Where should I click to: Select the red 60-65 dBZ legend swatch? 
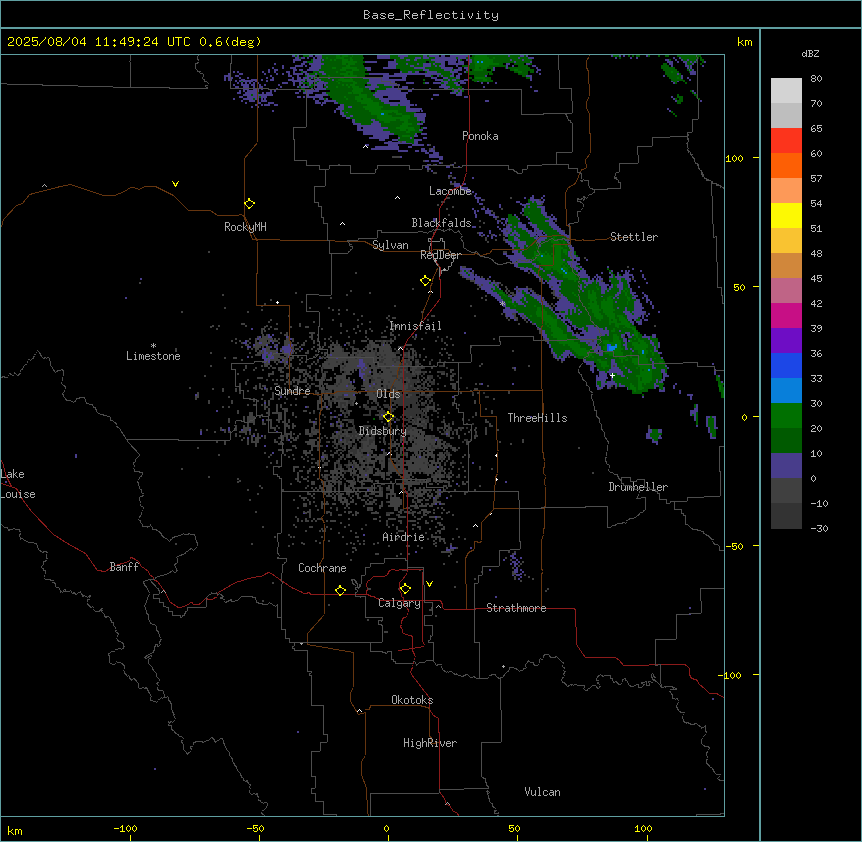click(x=786, y=141)
